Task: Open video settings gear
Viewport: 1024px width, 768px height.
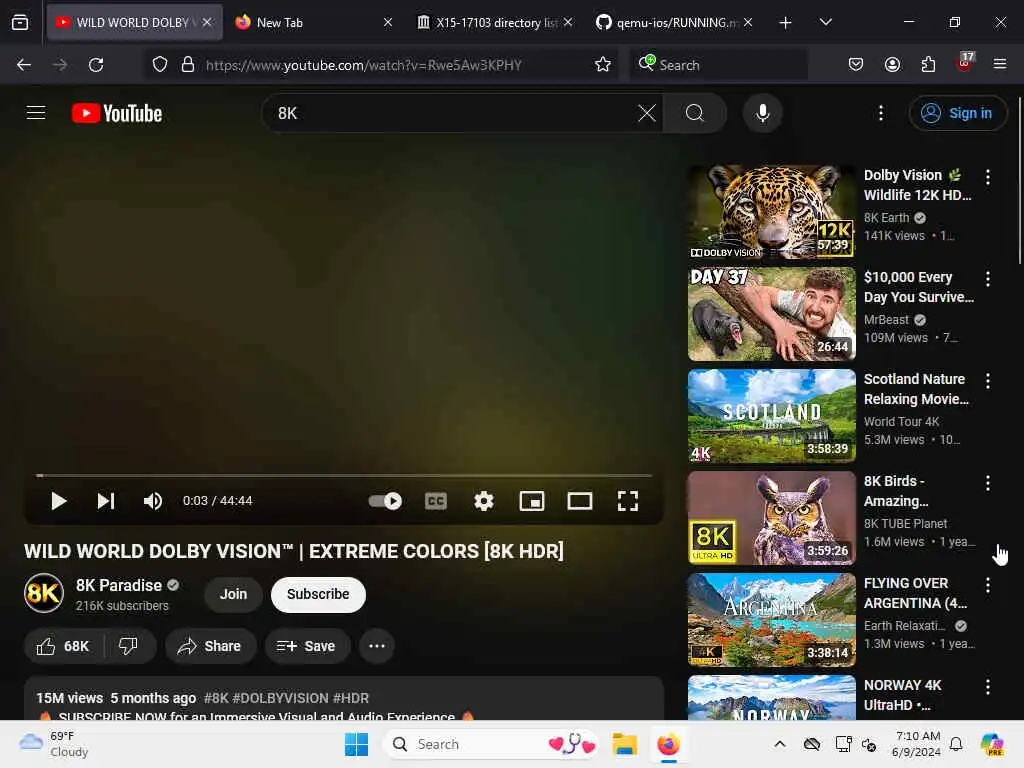Action: 484,501
